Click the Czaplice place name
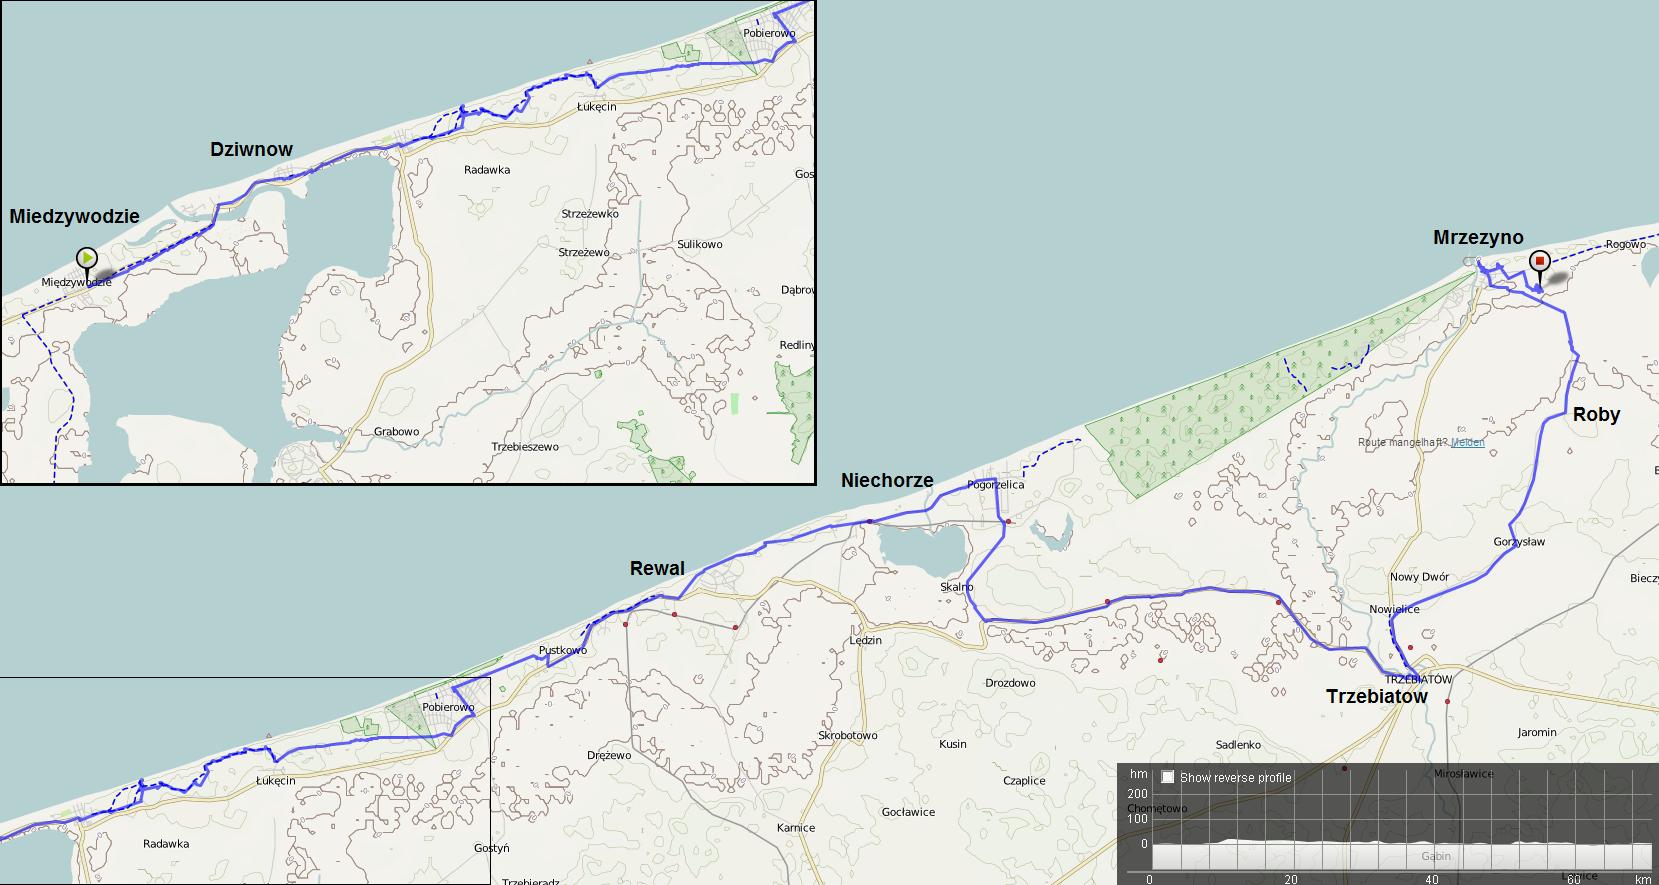1659x885 pixels. tap(1024, 781)
